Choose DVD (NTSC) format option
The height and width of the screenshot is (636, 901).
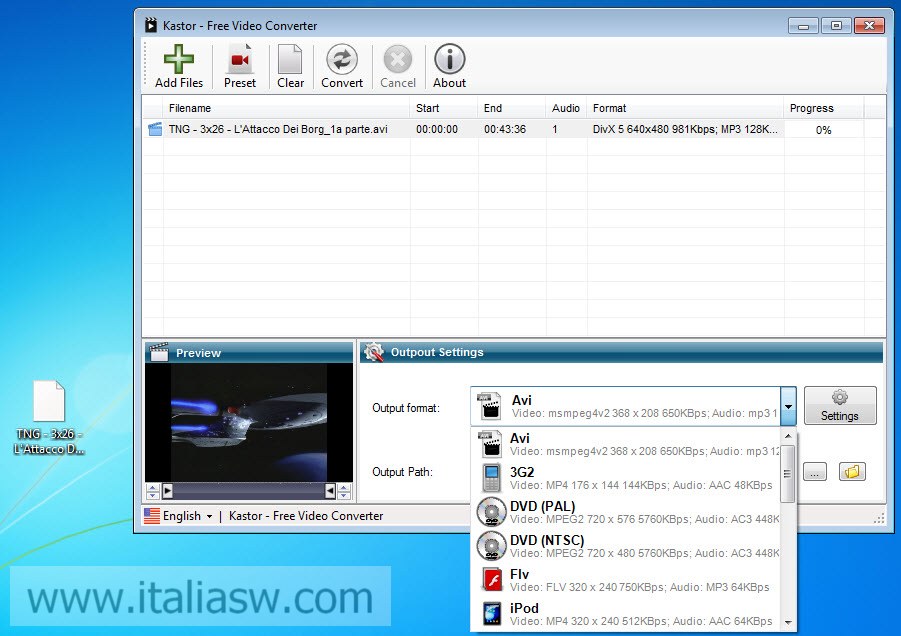[x=626, y=546]
